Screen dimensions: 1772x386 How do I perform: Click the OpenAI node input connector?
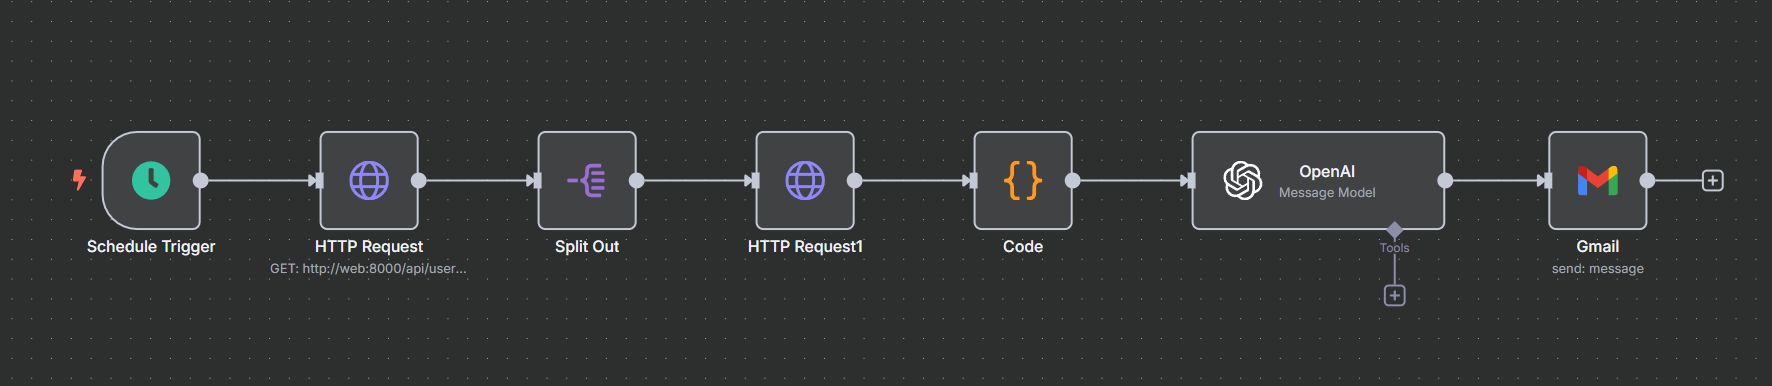(x=1191, y=181)
